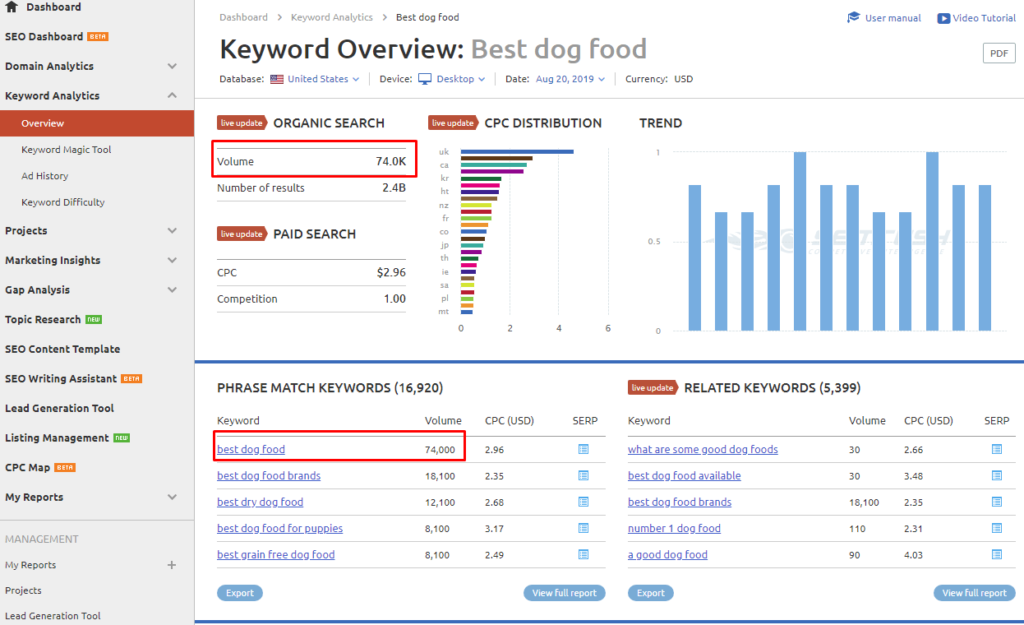Open SERP icon for best dry dog food
The height and width of the screenshot is (625, 1024).
[583, 502]
